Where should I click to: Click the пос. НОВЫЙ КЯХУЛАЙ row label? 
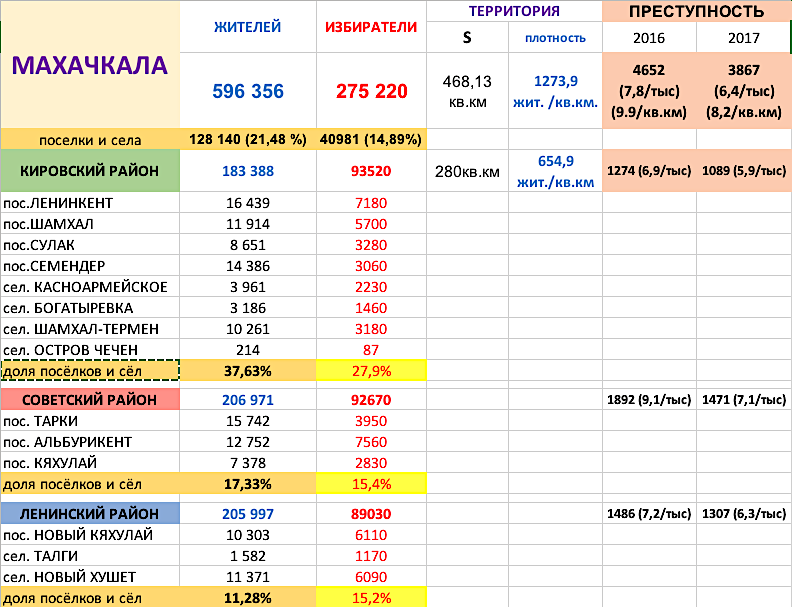click(90, 535)
